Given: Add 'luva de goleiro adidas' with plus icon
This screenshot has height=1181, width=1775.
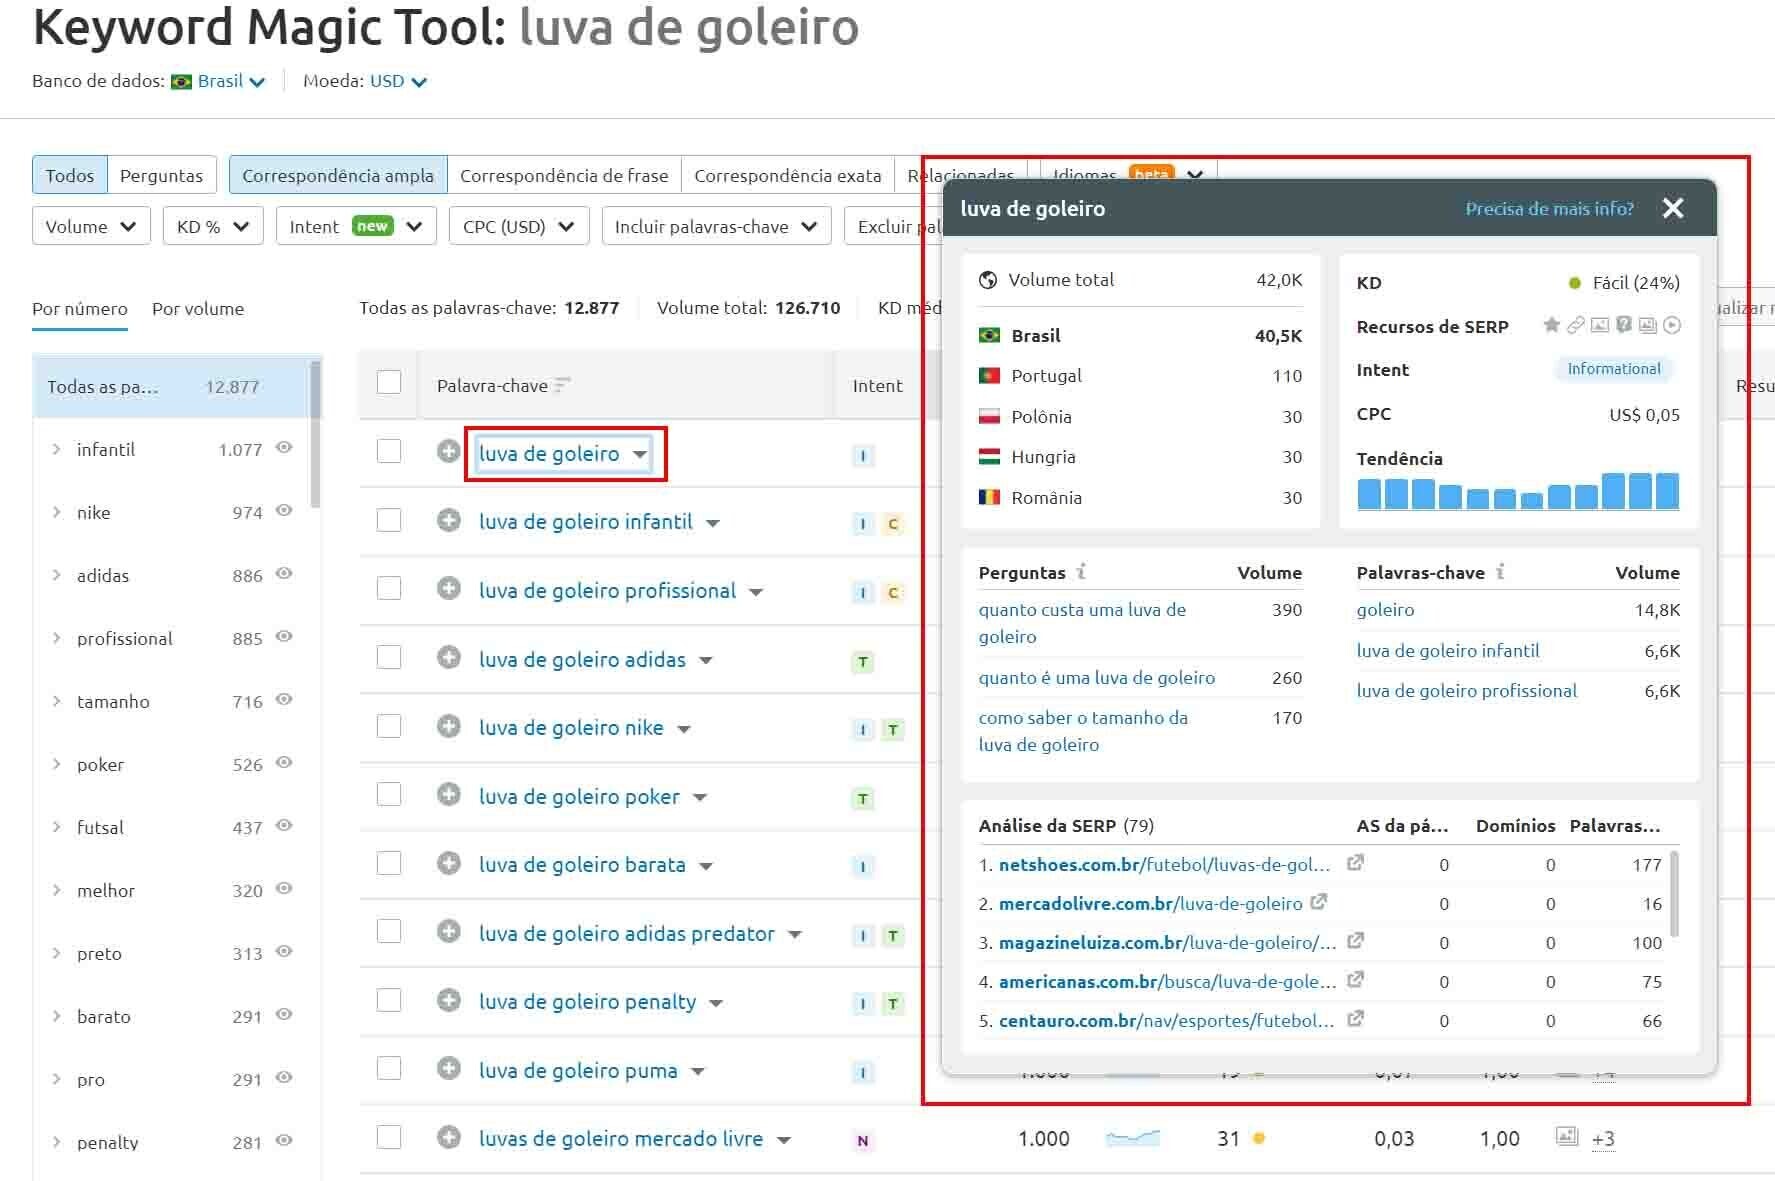Looking at the screenshot, I should (x=448, y=658).
